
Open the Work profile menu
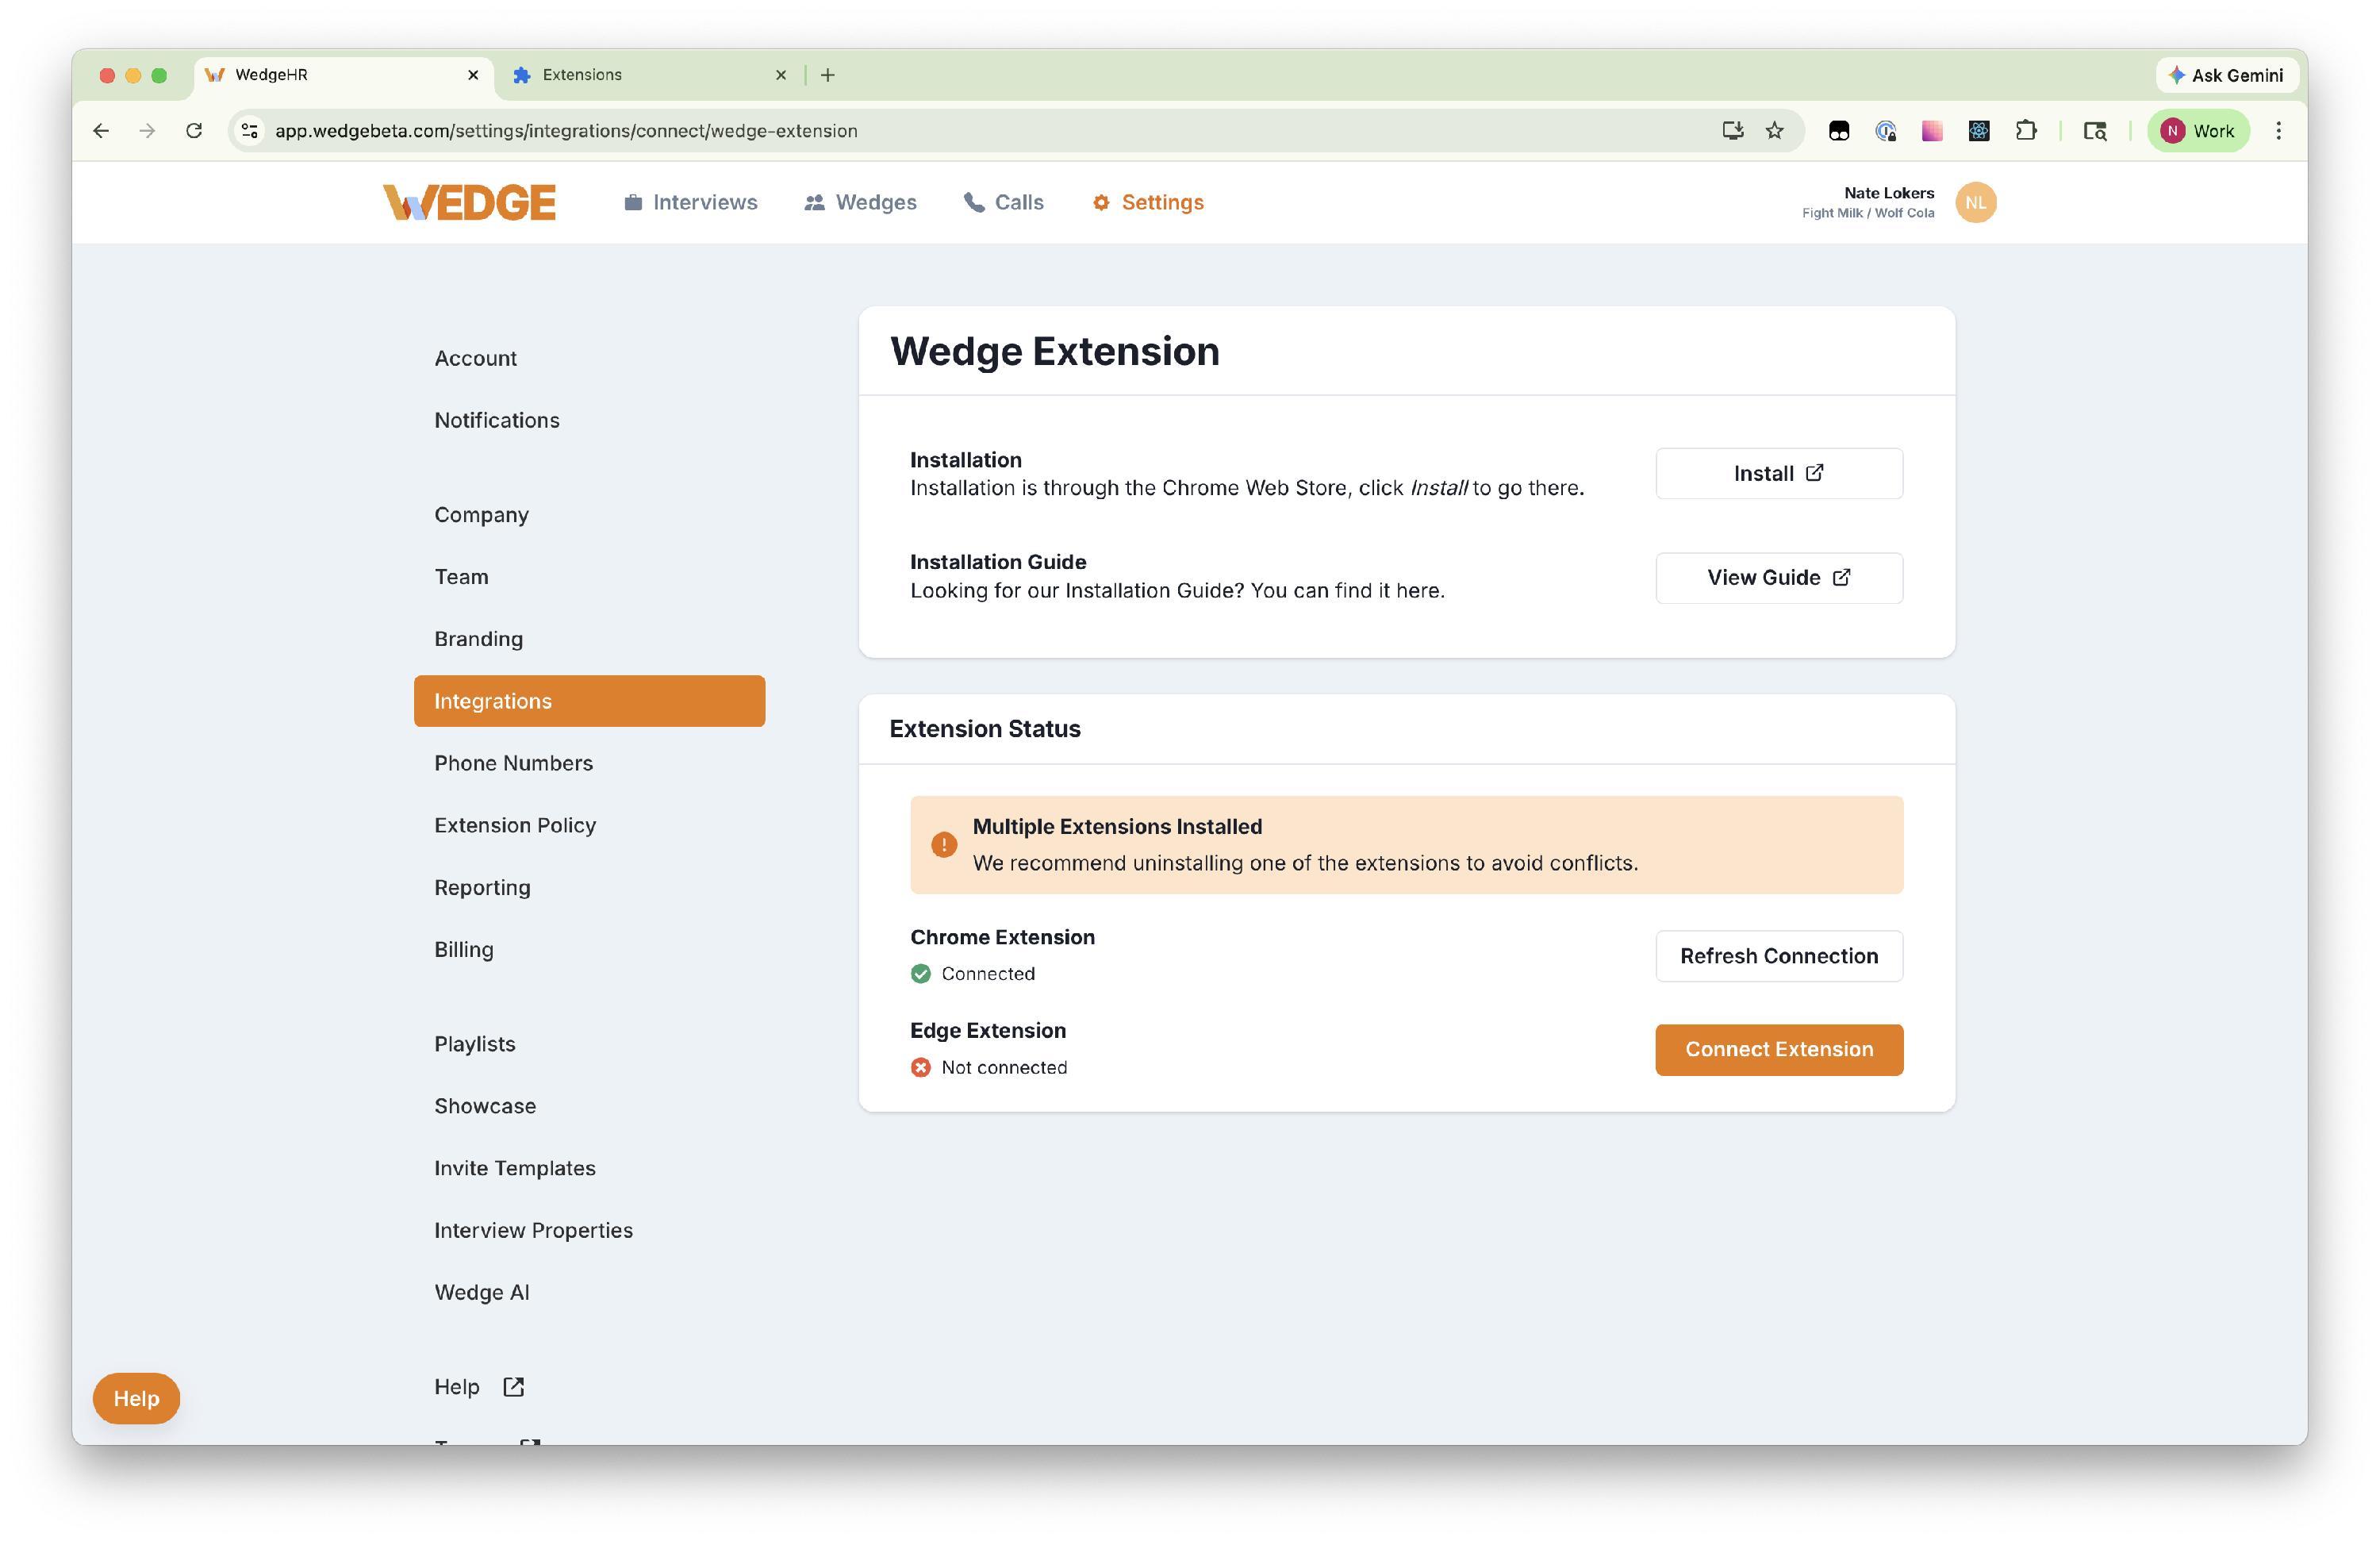tap(2198, 131)
